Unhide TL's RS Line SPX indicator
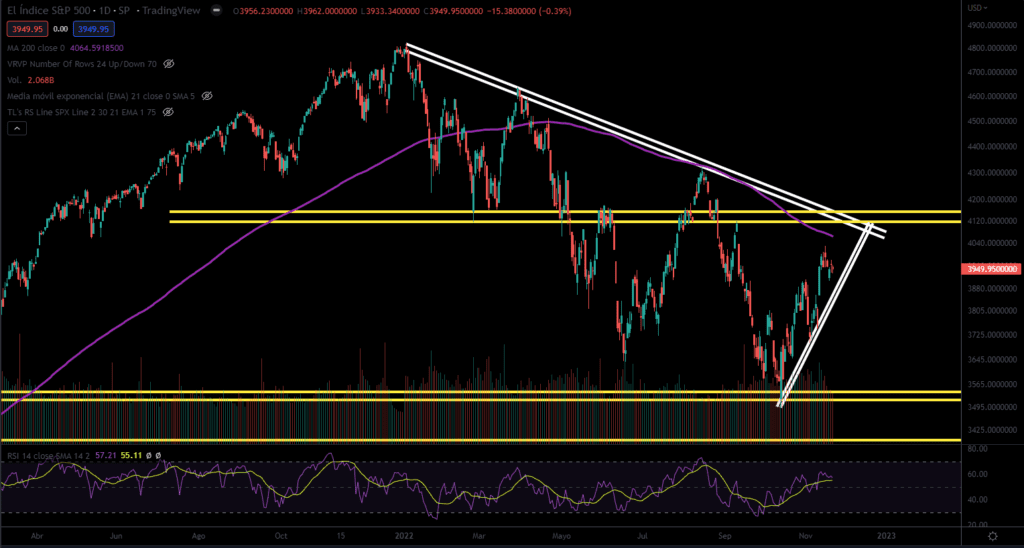This screenshot has height=548, width=1024. tap(169, 112)
